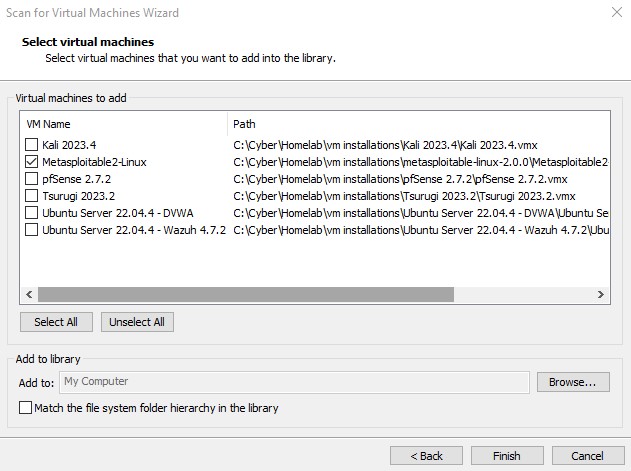
Task: Select Ubuntu Server 22.04.4 - DVWA checkbox
Action: pos(32,213)
